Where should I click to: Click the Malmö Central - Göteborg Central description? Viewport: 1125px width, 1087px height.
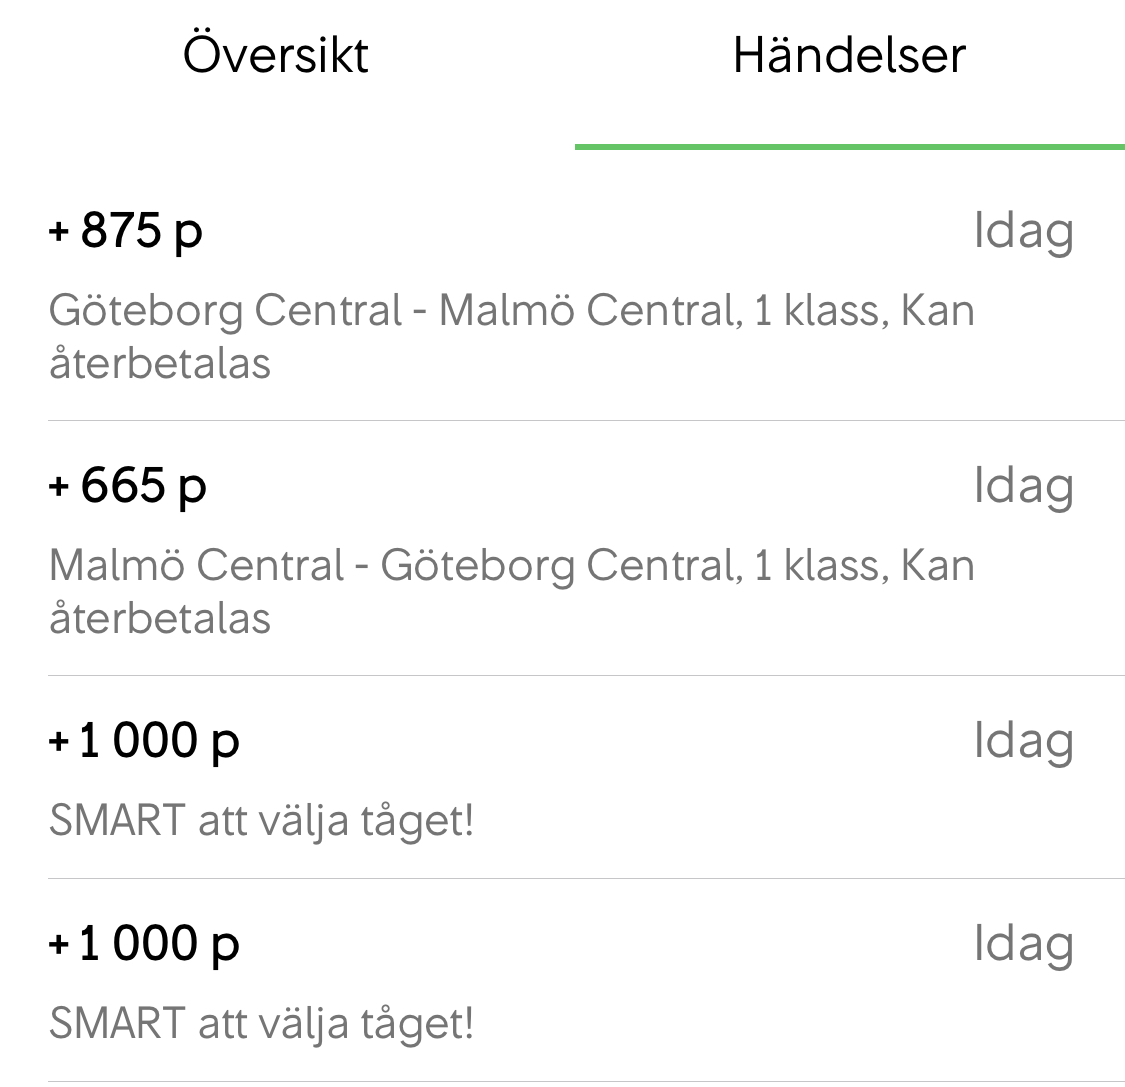511,566
